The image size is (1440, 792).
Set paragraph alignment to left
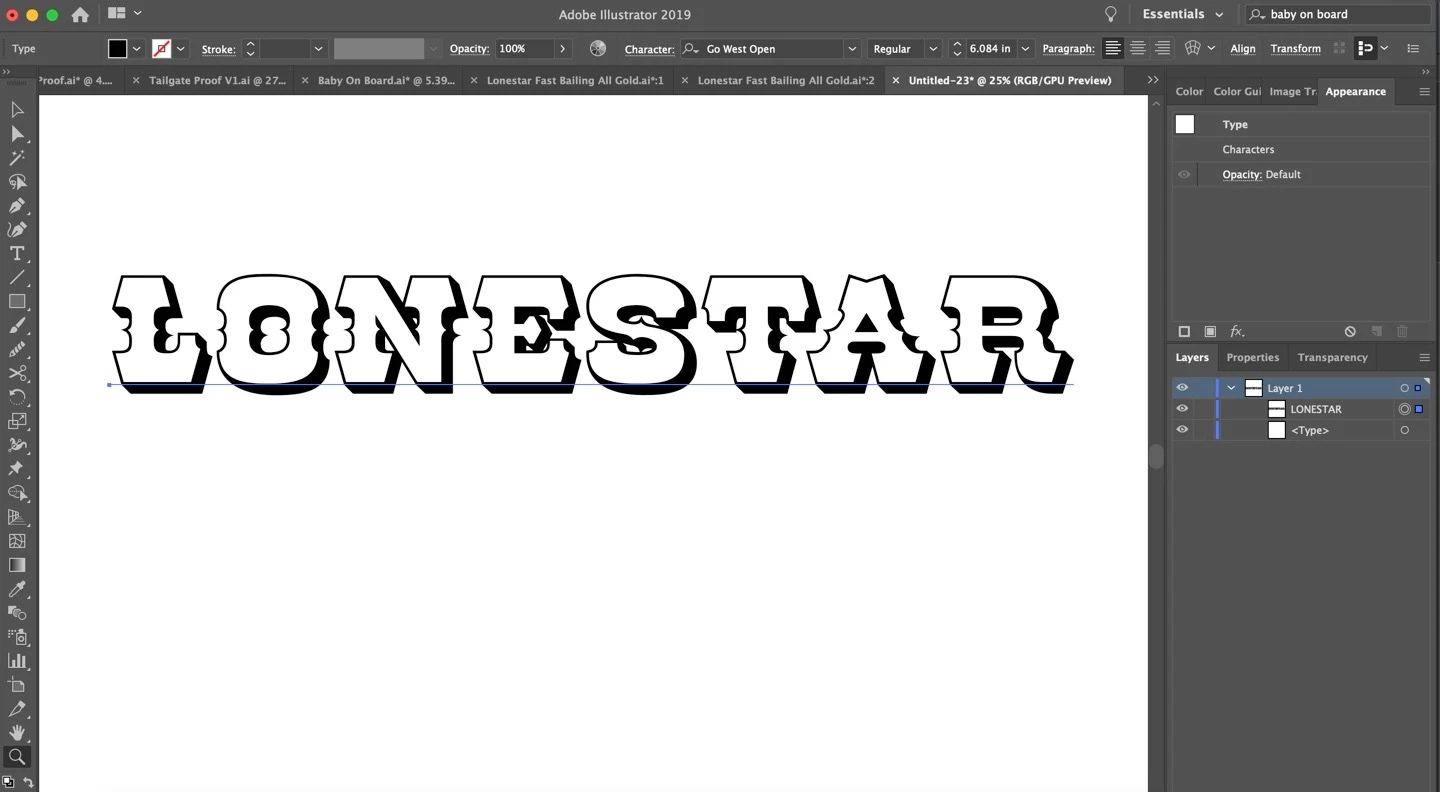tap(1112, 48)
